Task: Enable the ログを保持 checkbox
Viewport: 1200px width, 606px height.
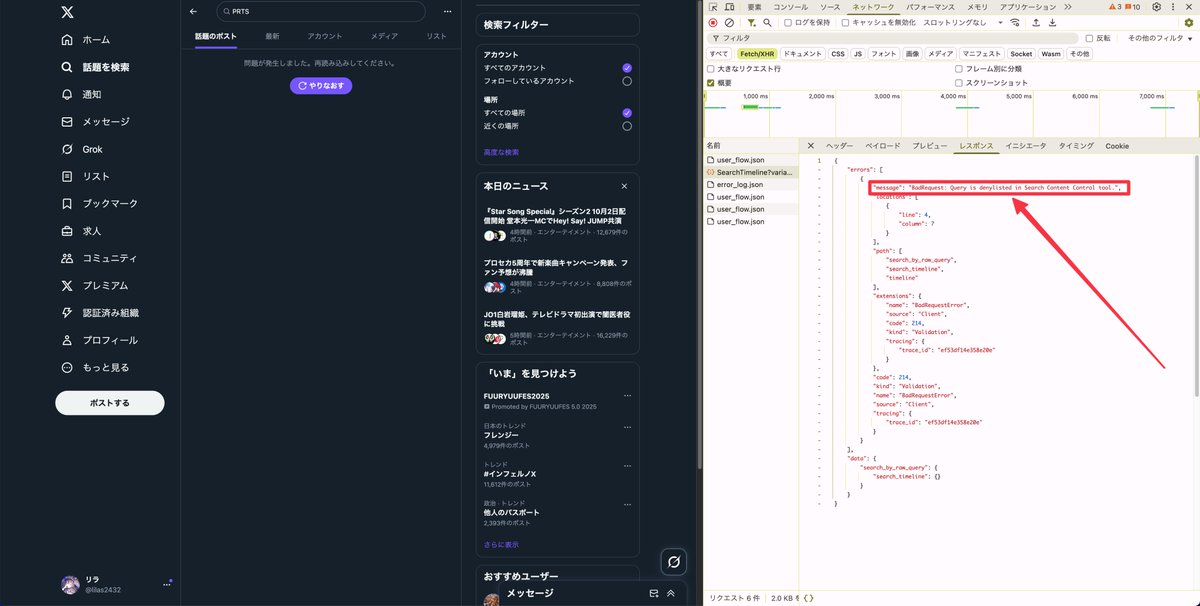Action: click(x=787, y=22)
